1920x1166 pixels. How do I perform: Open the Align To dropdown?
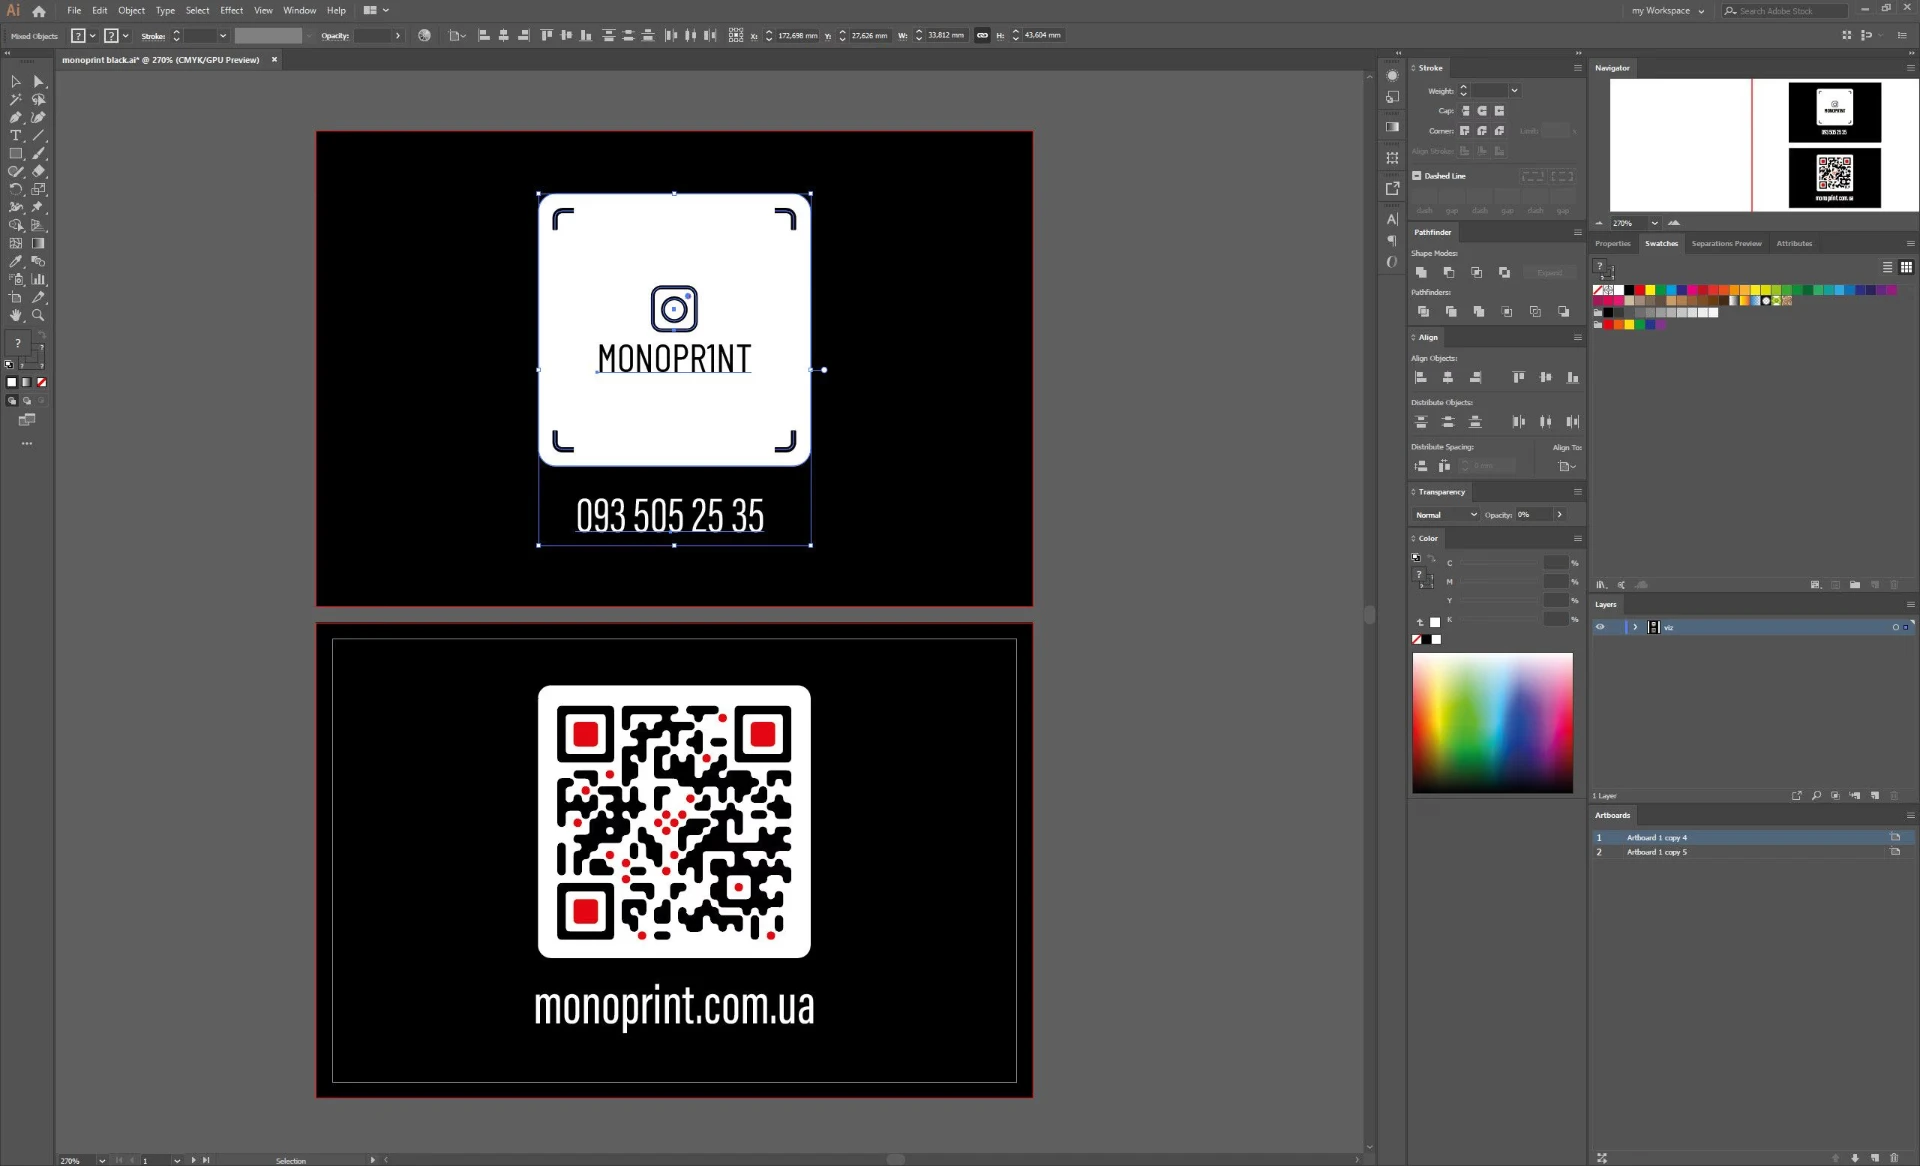point(1567,467)
